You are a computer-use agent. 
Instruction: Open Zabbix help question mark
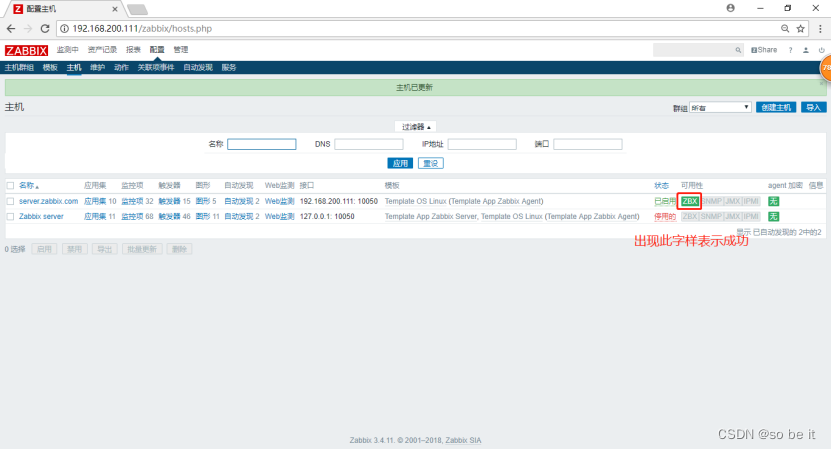(x=790, y=50)
